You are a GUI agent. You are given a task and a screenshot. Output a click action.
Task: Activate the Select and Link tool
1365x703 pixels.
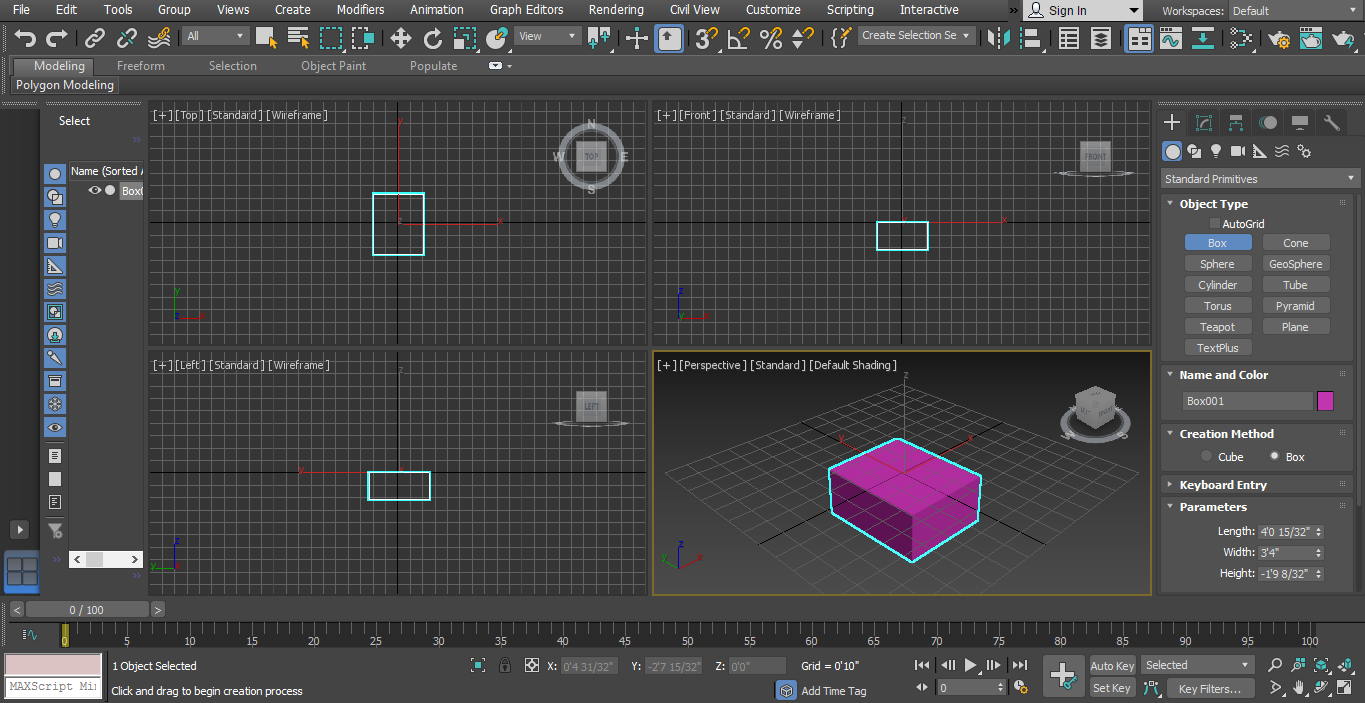pos(95,38)
